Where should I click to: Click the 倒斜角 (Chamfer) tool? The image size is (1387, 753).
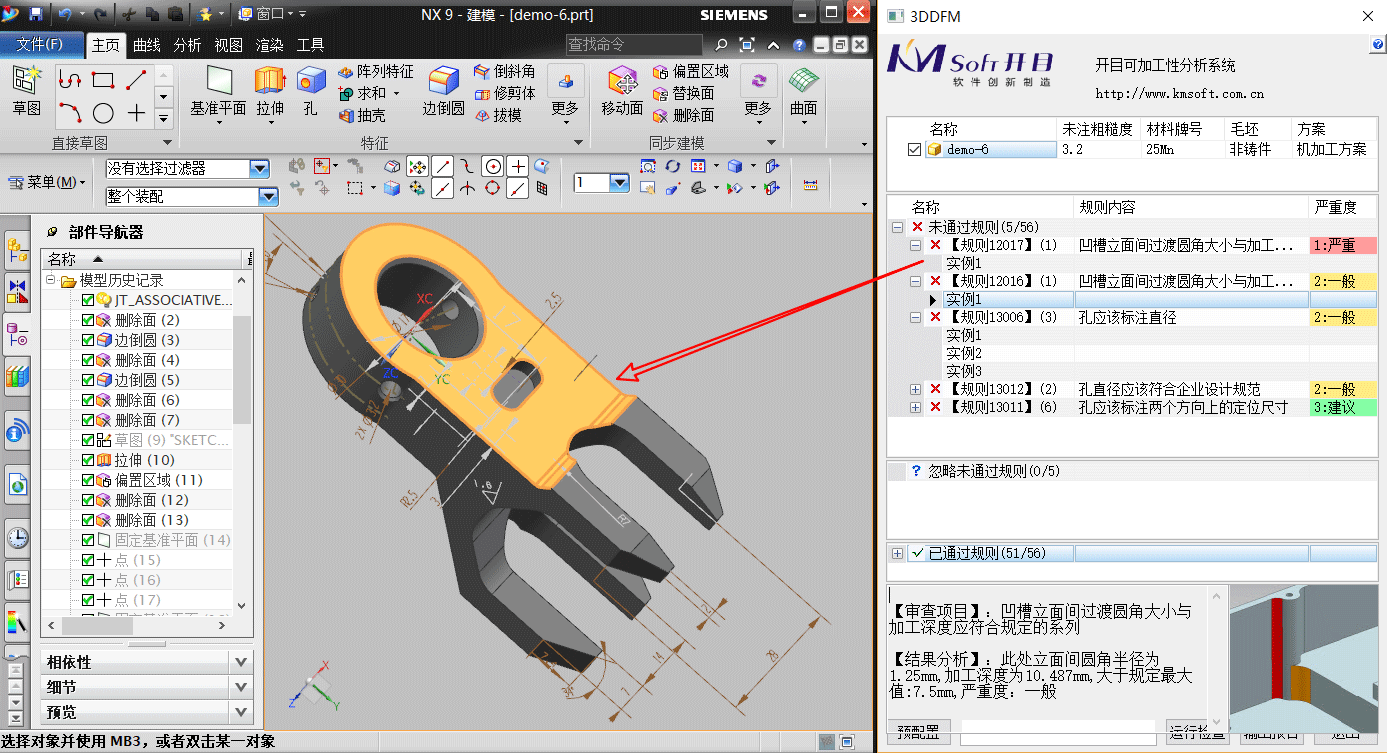tap(505, 72)
